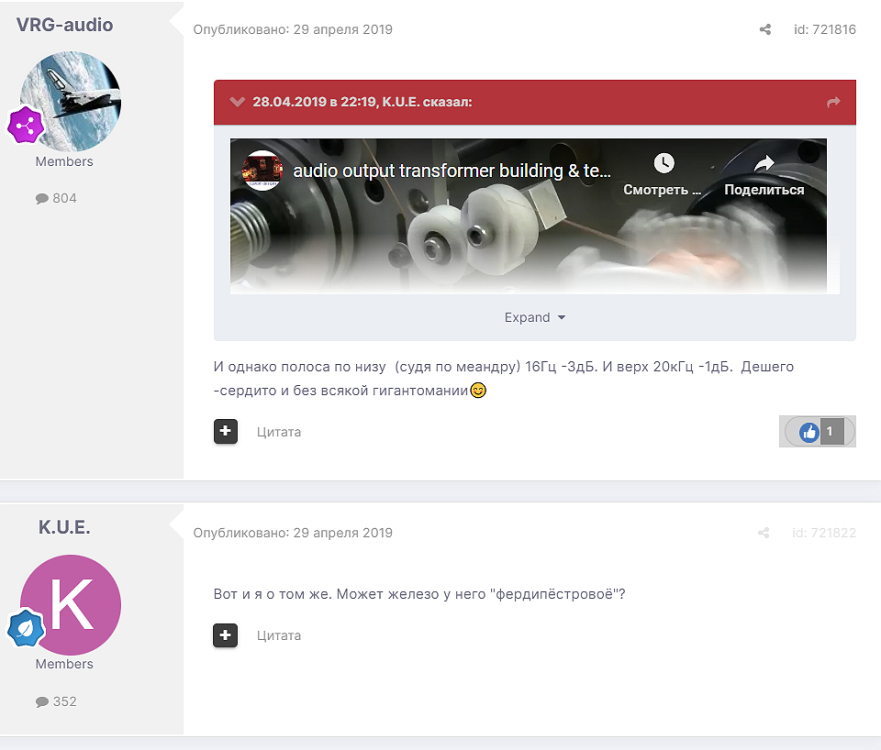Click Цитата under VRG-audio's post
The height and width of the screenshot is (750, 881).
pyautogui.click(x=279, y=432)
